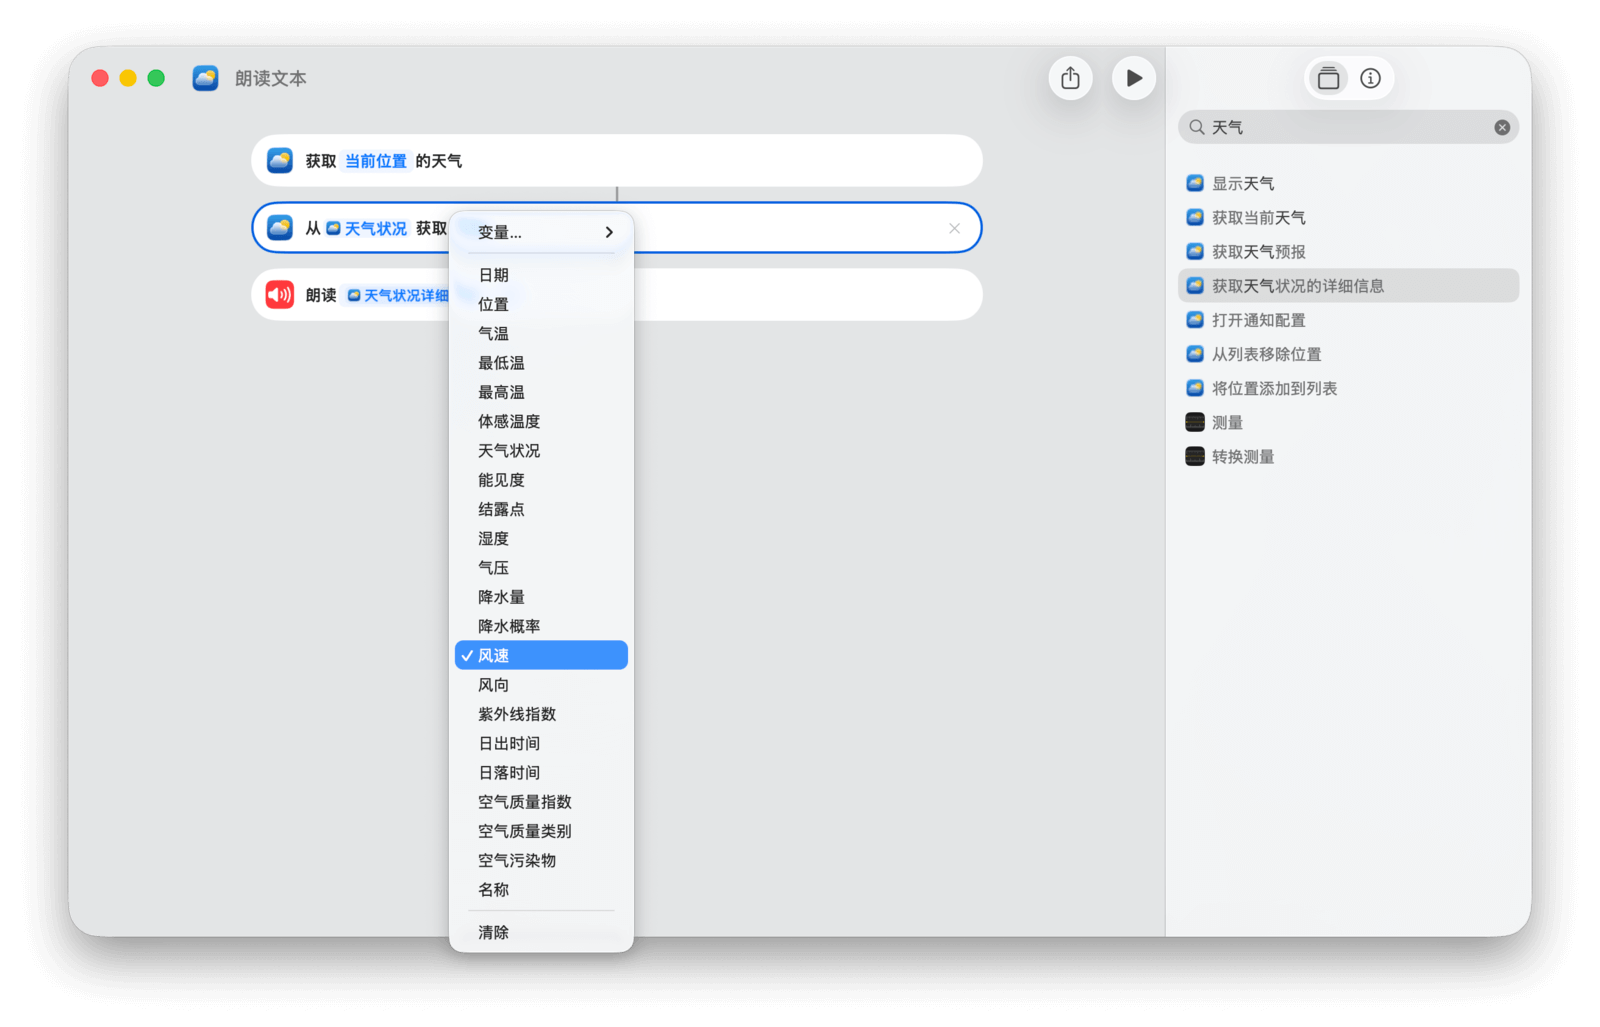Expand the 变量... submenu

coord(541,232)
